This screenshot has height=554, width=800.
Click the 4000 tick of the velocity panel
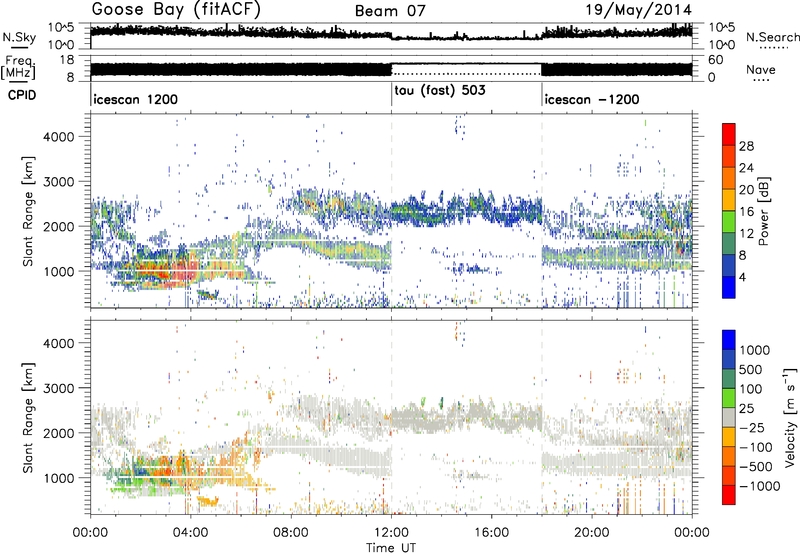coord(59,343)
